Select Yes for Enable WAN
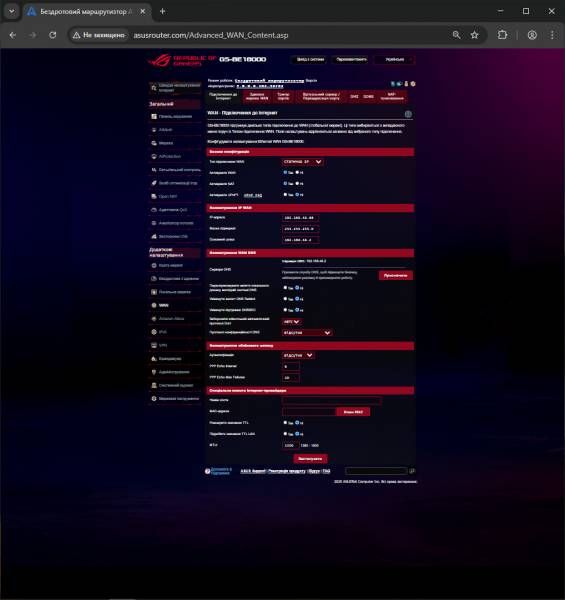 tap(285, 173)
